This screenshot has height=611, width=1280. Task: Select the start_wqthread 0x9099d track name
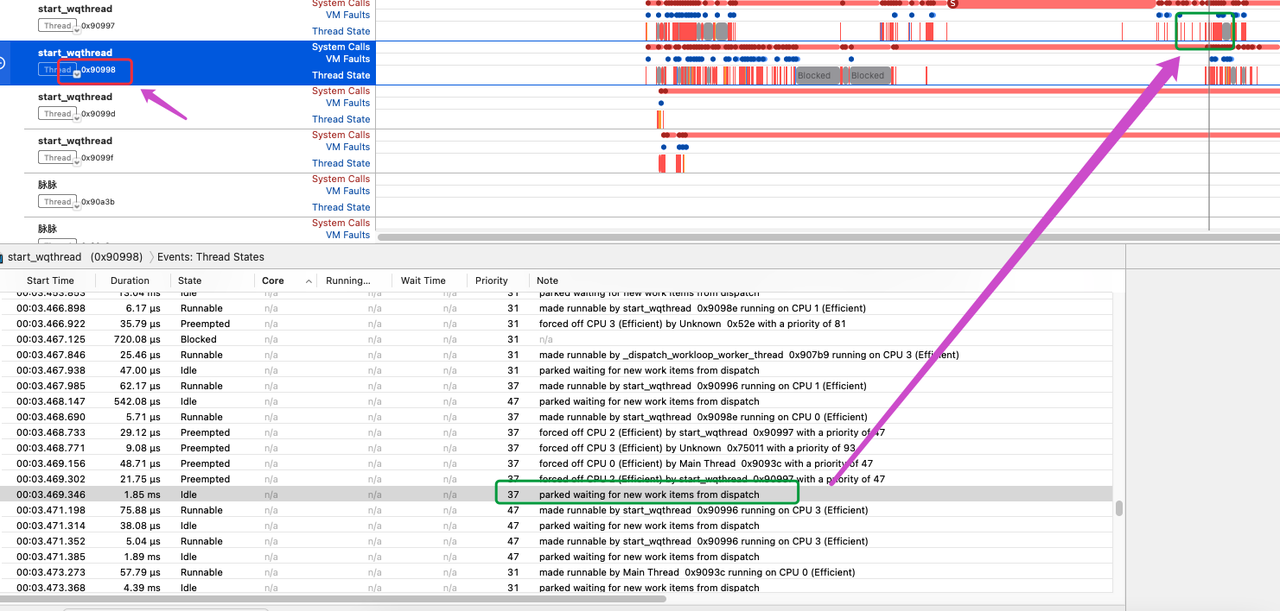click(x=75, y=97)
